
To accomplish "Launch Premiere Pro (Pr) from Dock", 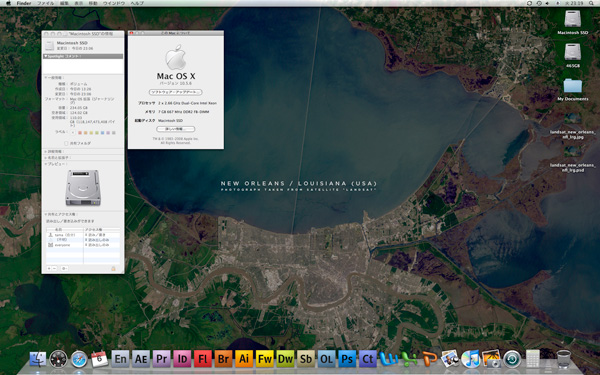I will click(x=161, y=359).
